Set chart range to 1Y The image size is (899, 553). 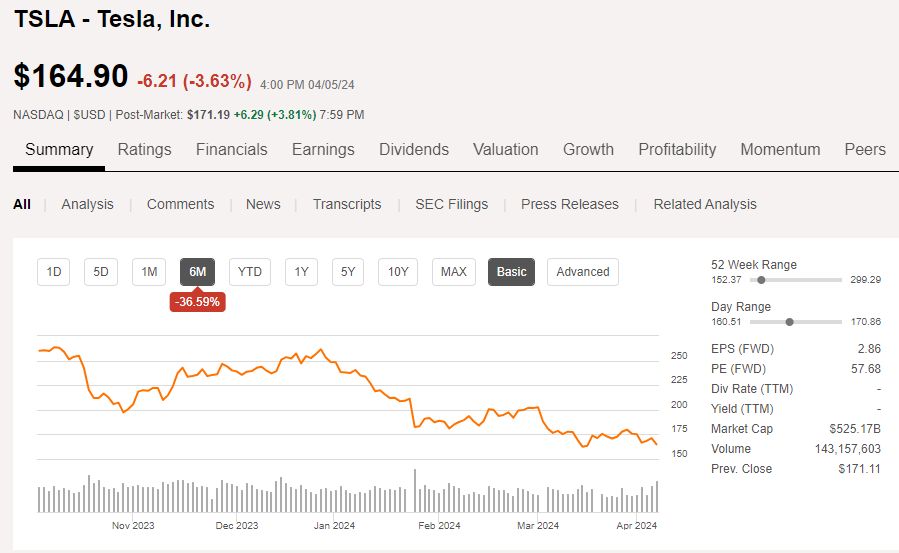[x=301, y=272]
